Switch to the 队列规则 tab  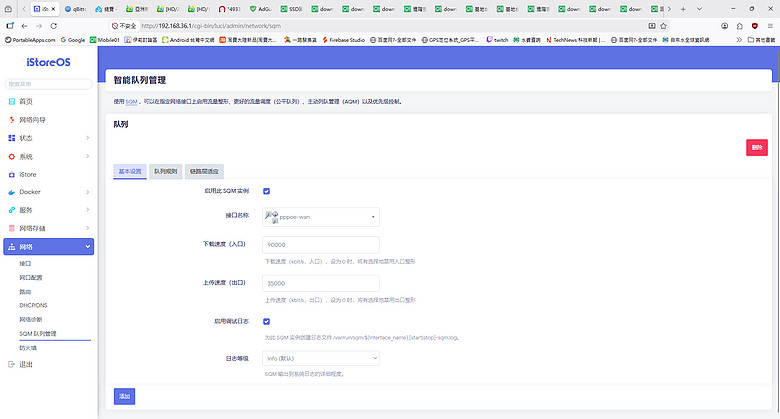point(166,171)
